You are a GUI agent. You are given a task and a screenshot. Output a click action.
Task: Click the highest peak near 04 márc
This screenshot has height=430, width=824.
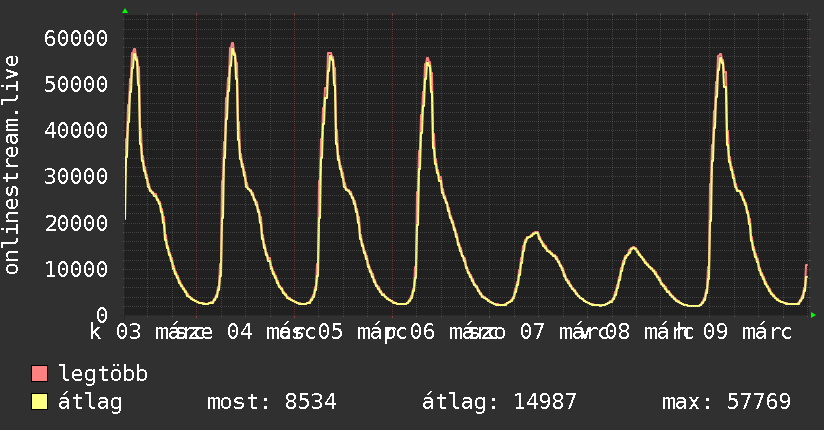232,45
